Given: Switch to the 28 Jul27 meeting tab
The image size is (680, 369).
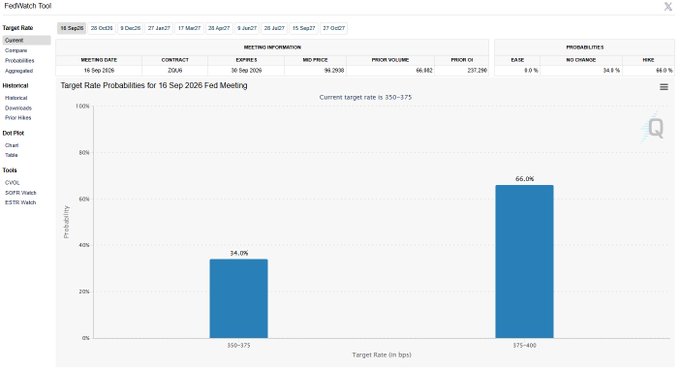Looking at the screenshot, I should pyautogui.click(x=275, y=28).
